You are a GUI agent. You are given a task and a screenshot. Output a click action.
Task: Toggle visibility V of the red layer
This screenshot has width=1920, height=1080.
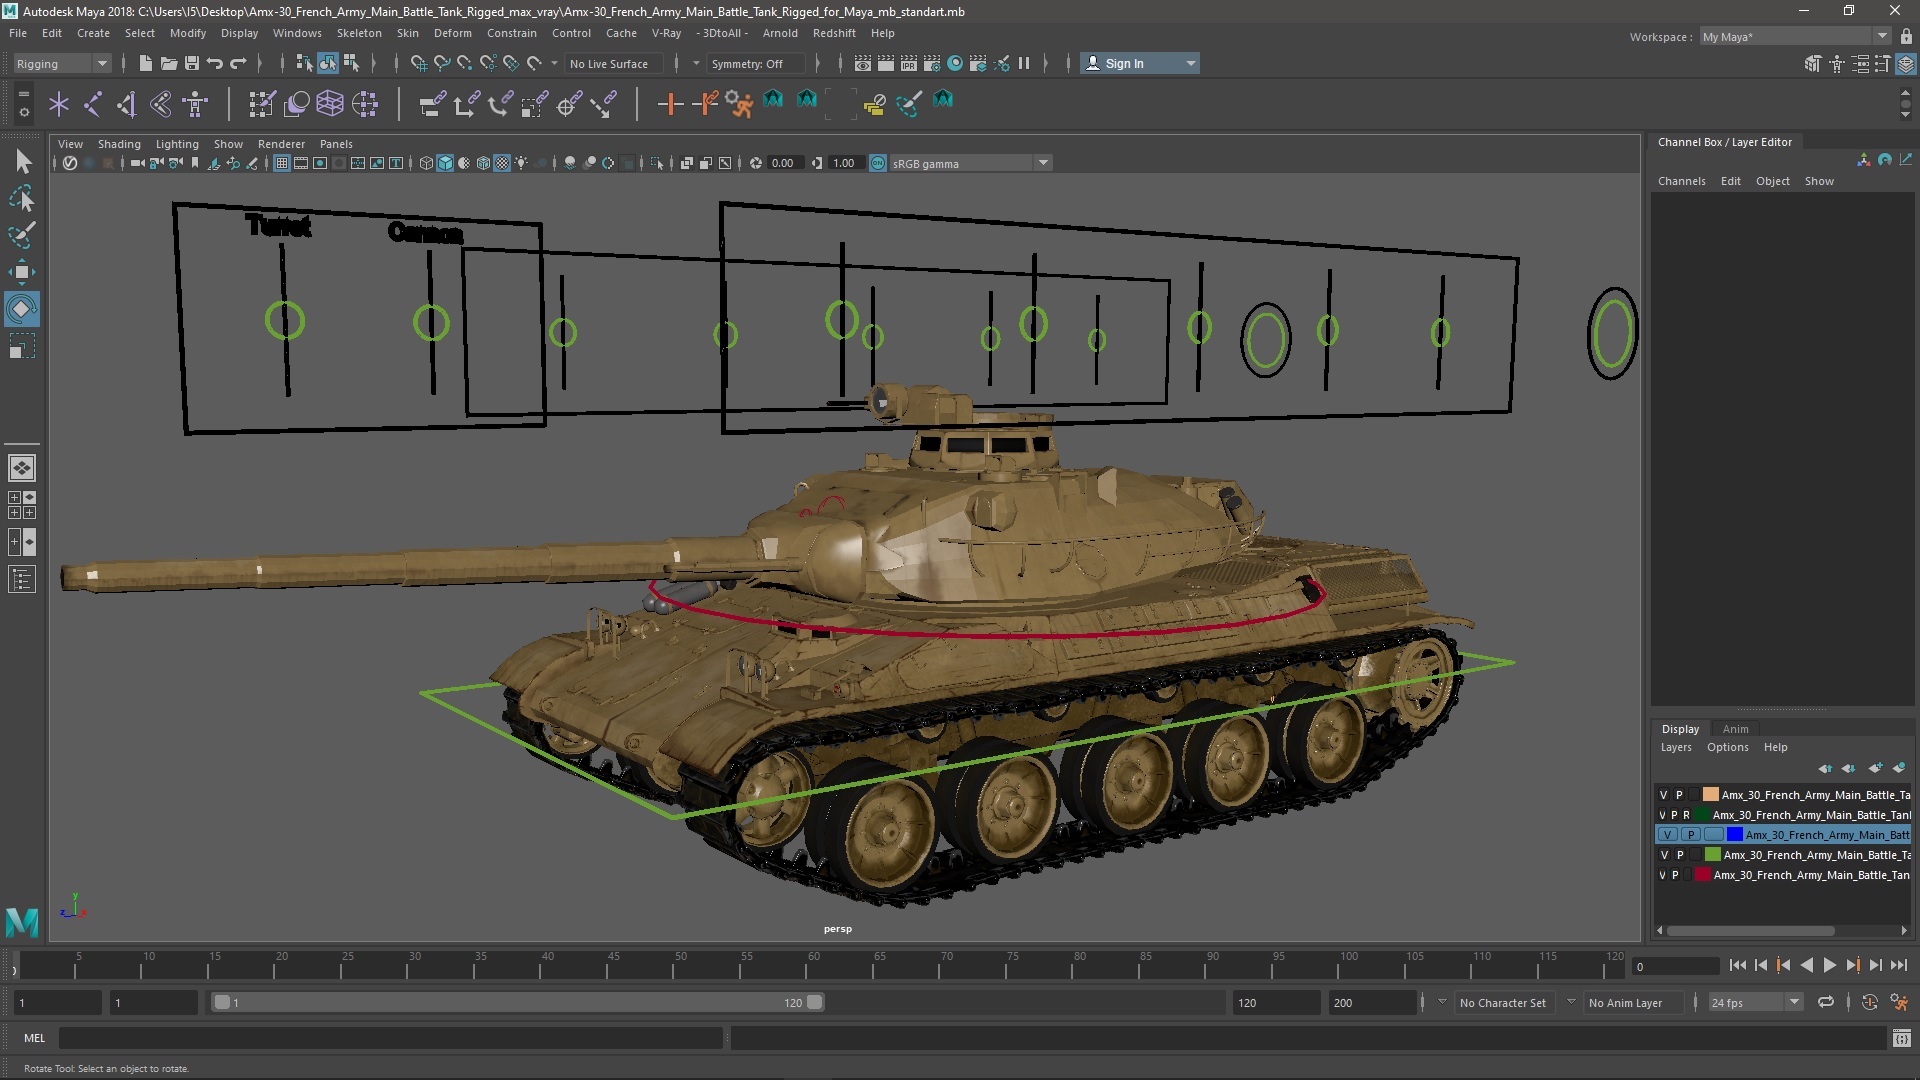1663,875
